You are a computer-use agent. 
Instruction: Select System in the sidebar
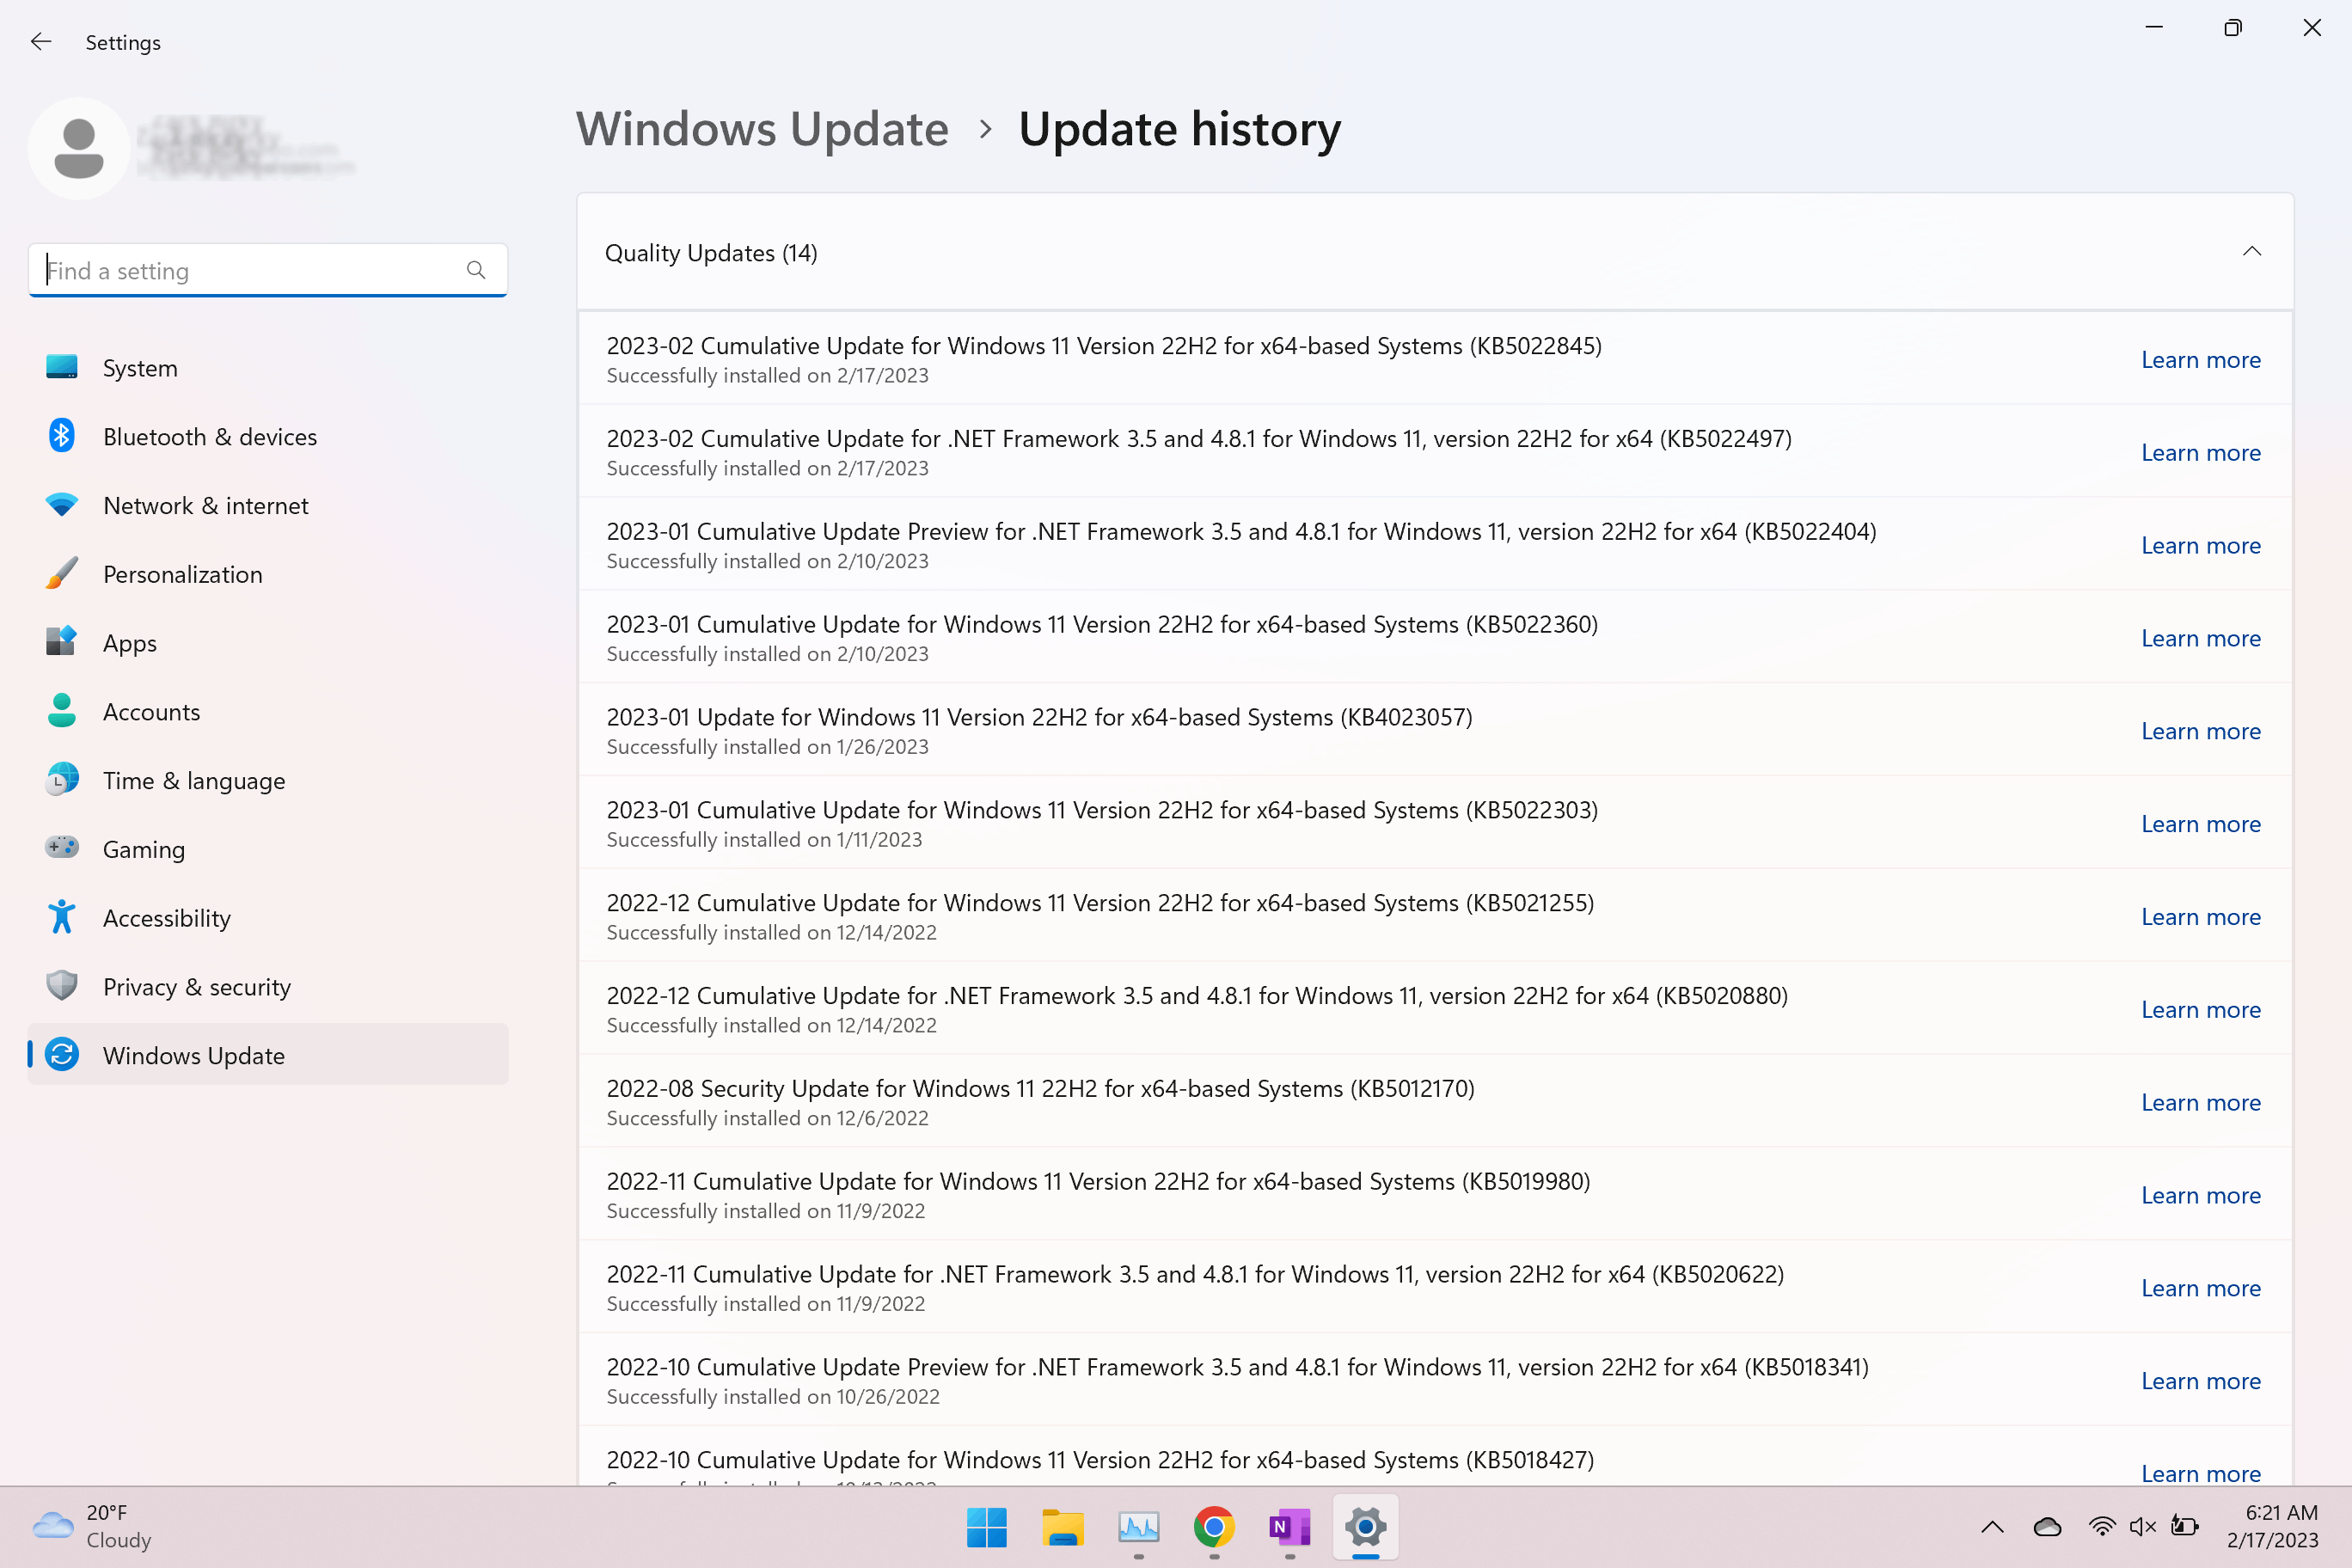click(140, 368)
